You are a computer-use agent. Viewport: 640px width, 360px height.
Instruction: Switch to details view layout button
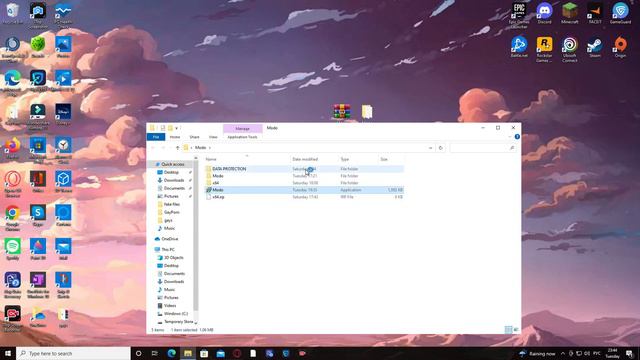coord(508,329)
